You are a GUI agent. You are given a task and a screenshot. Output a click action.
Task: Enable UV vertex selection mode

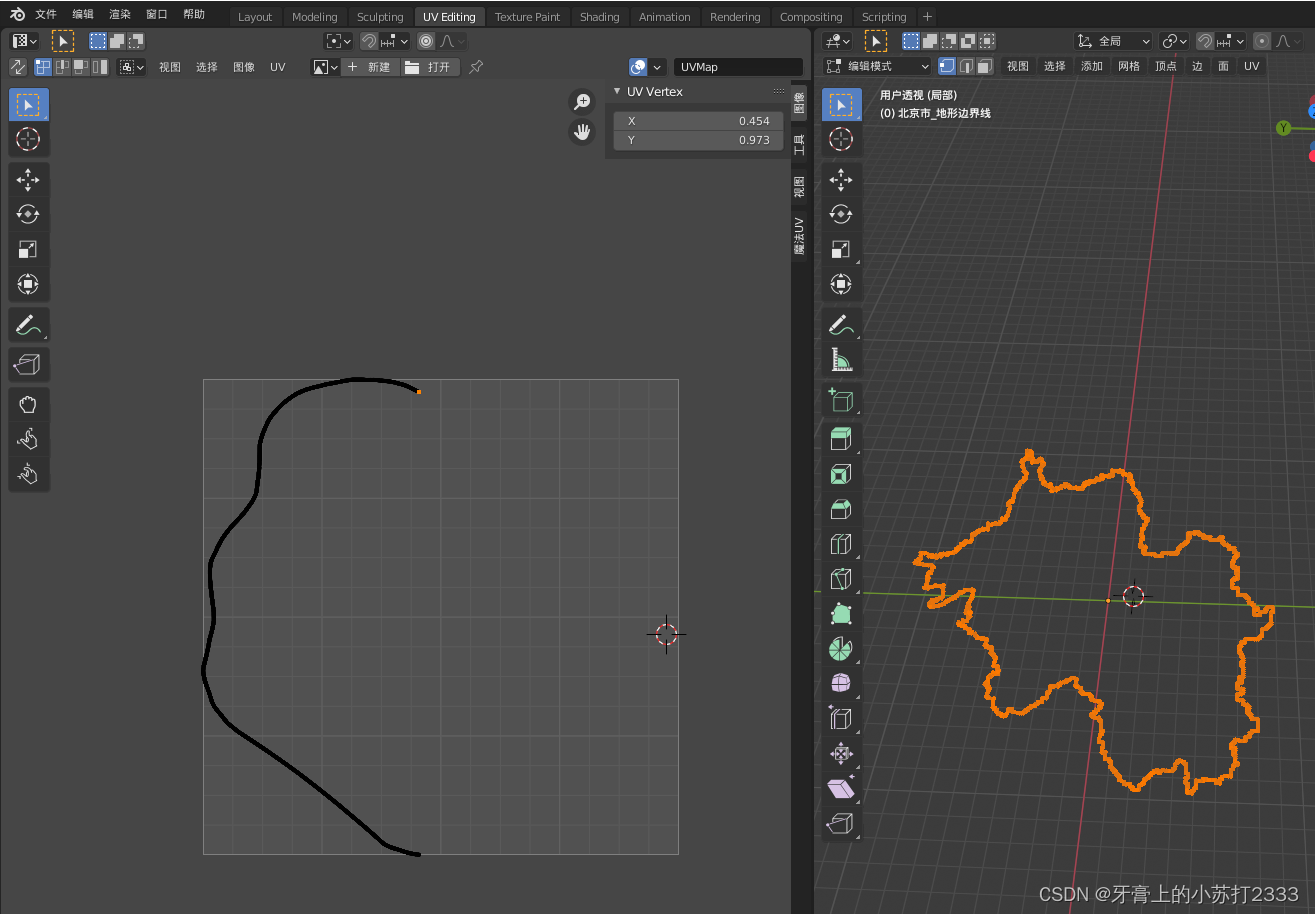click(43, 67)
